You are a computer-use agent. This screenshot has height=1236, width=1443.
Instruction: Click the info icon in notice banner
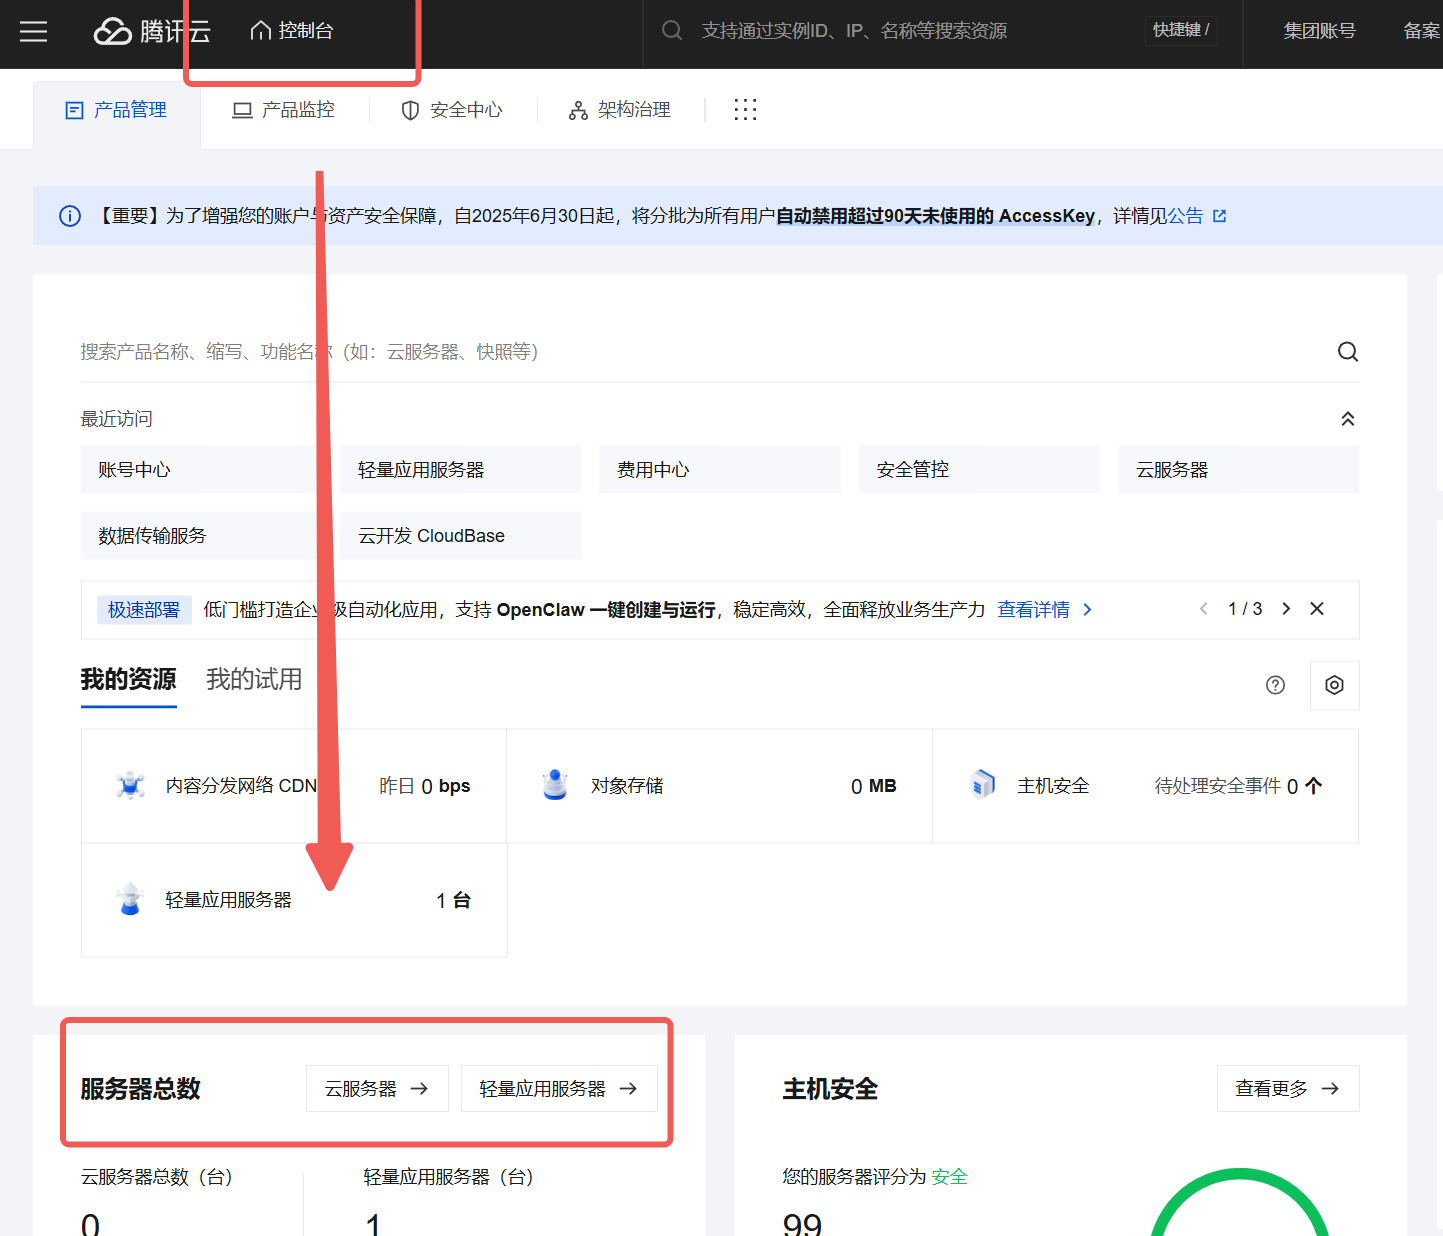tap(70, 216)
